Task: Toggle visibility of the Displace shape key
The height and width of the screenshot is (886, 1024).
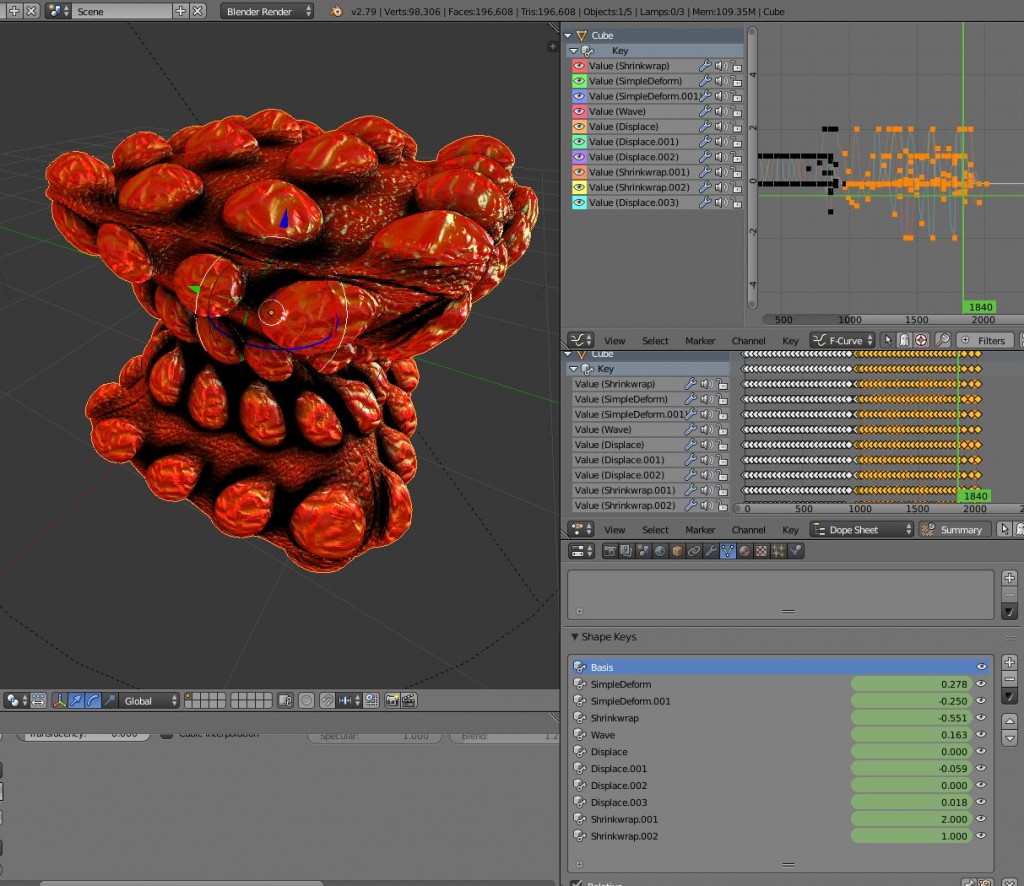Action: click(x=980, y=751)
